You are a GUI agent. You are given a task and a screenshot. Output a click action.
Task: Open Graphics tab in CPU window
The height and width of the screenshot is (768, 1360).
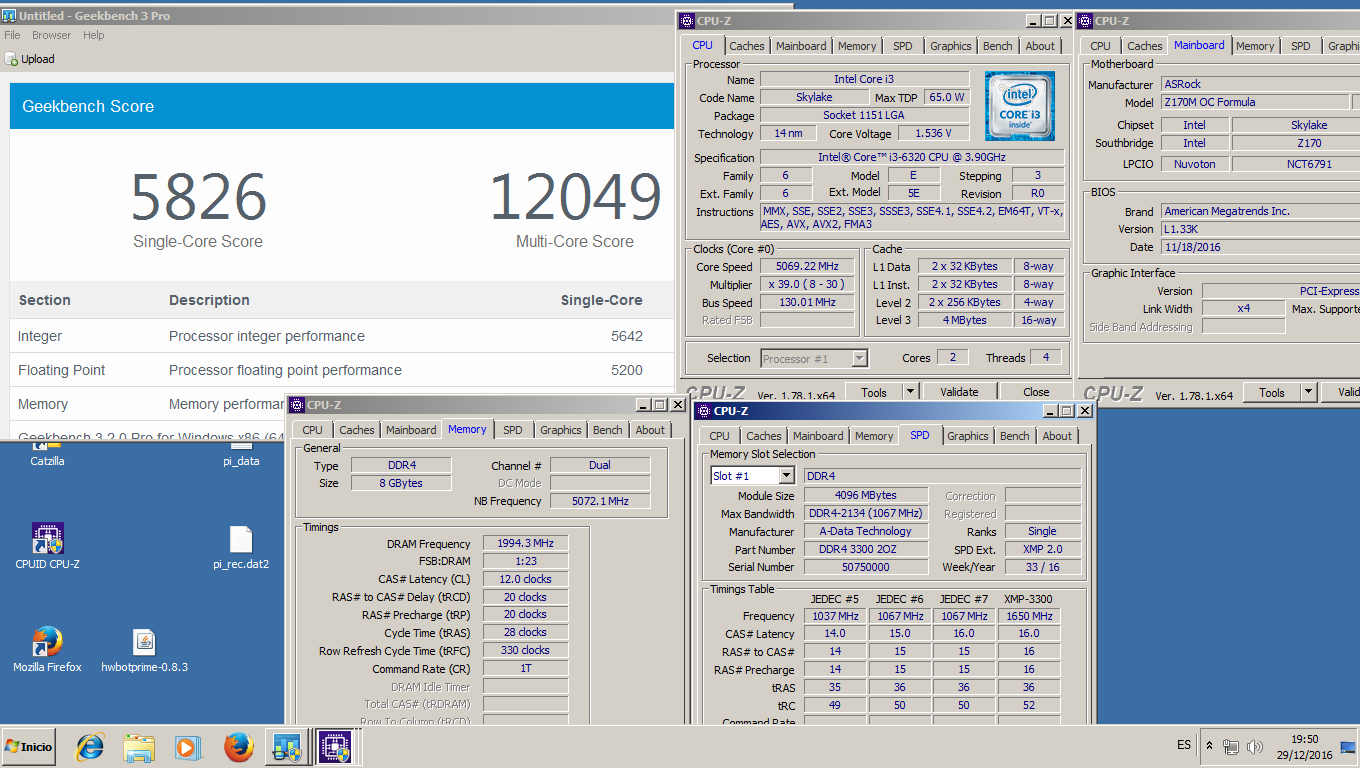point(950,46)
